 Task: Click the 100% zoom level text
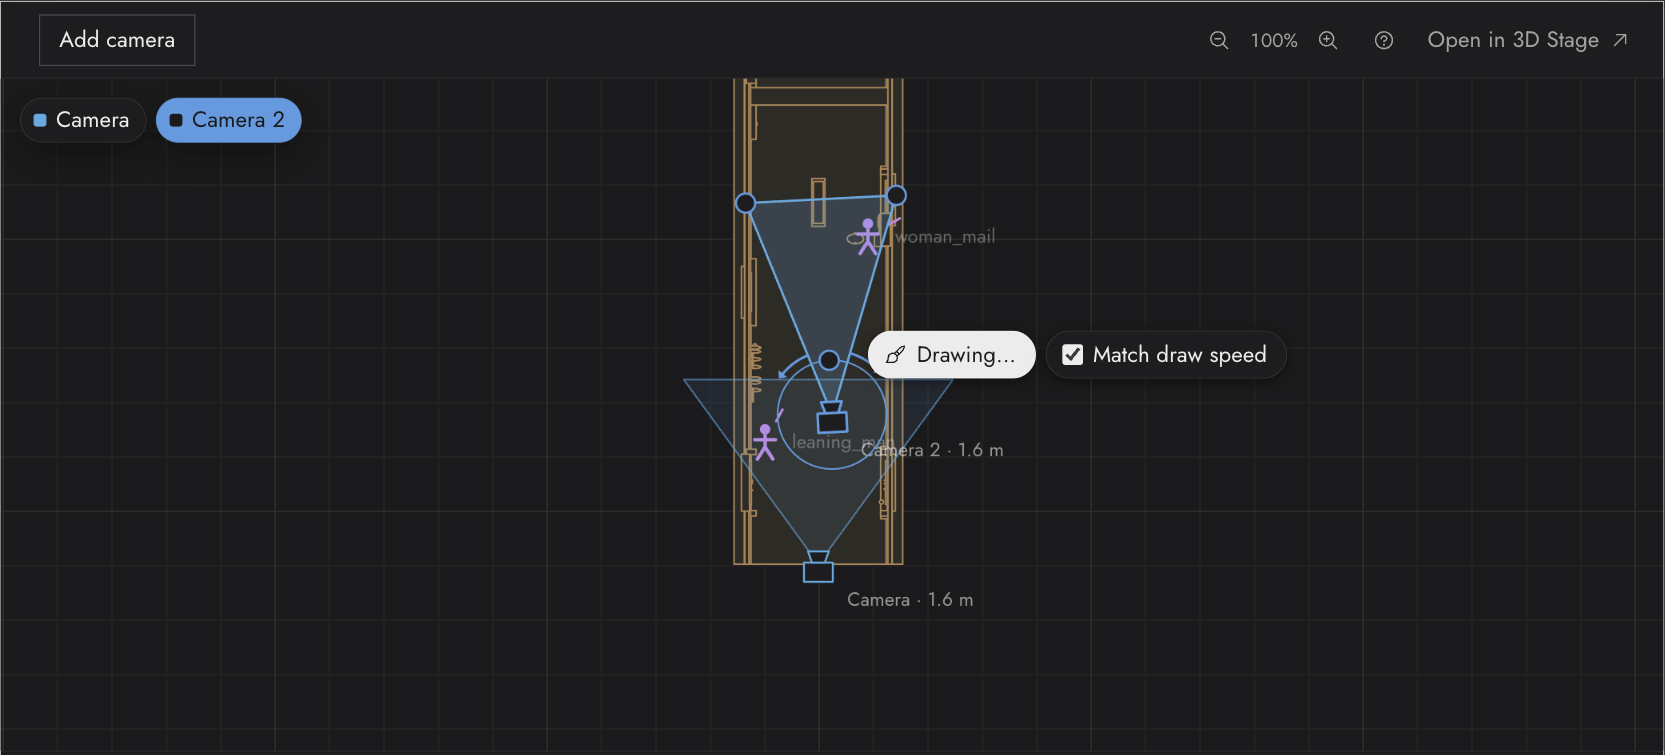coord(1274,41)
